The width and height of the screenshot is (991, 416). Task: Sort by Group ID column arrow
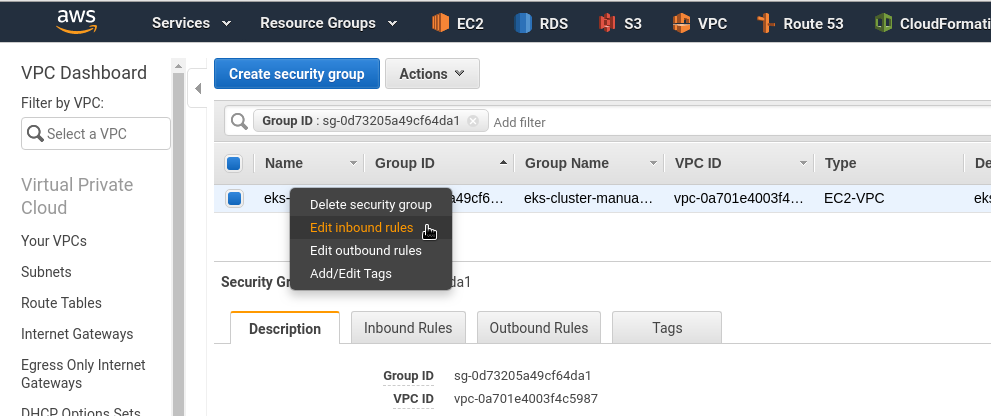coord(503,163)
